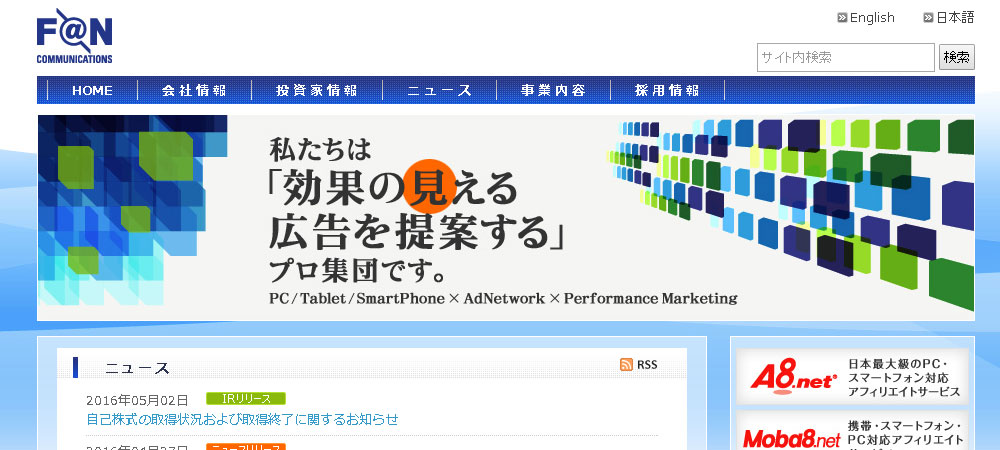This screenshot has height=450, width=1000.
Task: Open the 採用情報 menu item
Action: click(667, 91)
